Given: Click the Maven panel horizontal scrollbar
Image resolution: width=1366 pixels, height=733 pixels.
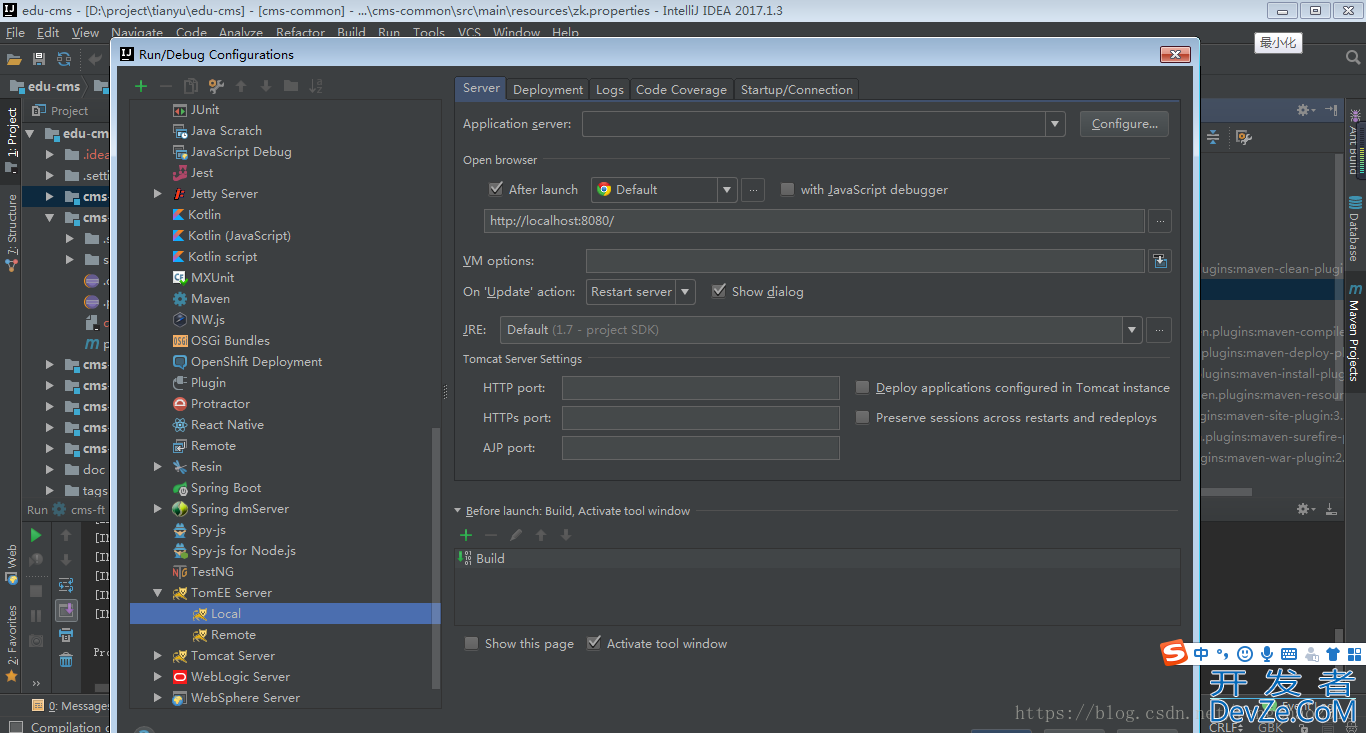Looking at the screenshot, I should (x=1225, y=491).
